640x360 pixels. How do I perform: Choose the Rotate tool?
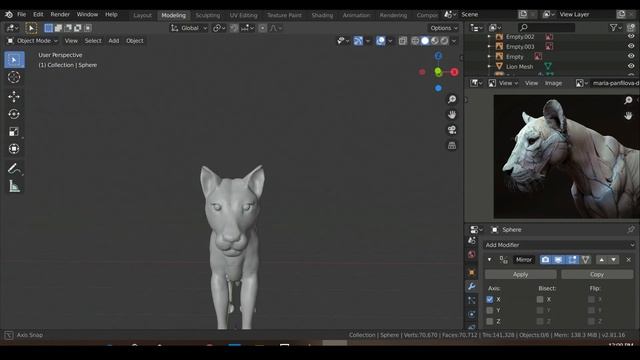14,114
